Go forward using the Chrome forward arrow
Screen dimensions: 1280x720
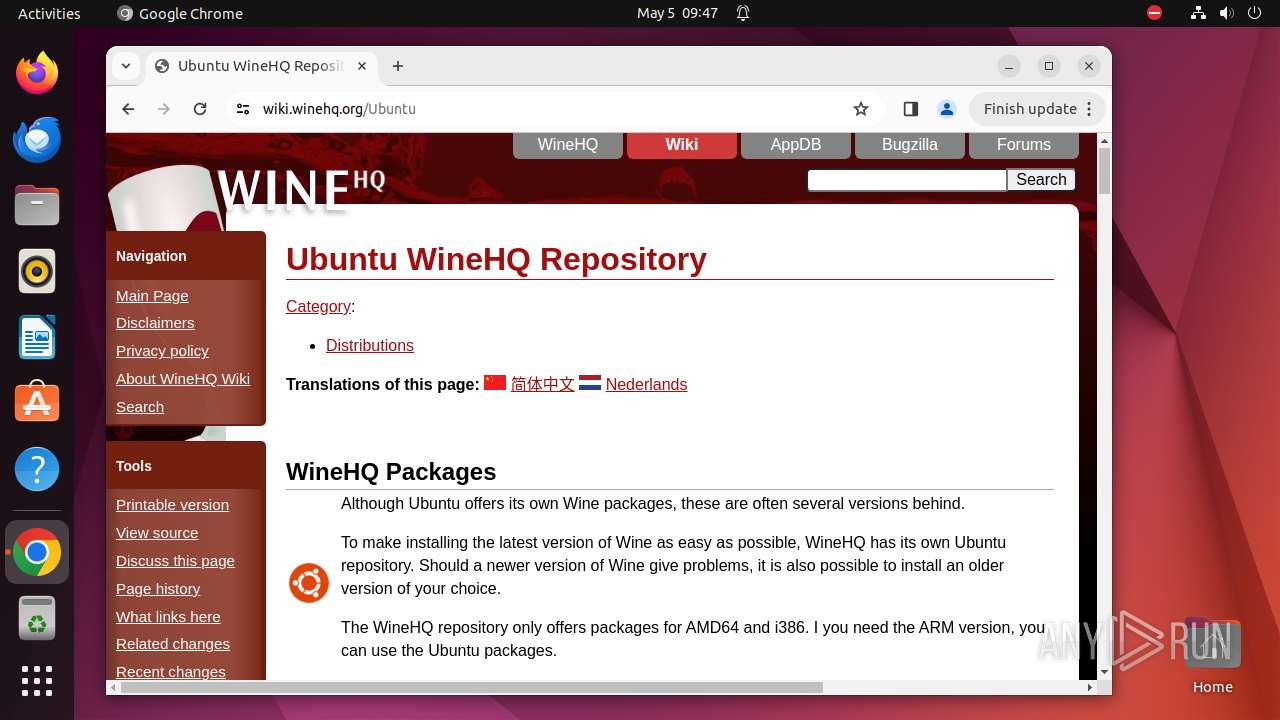tap(164, 109)
